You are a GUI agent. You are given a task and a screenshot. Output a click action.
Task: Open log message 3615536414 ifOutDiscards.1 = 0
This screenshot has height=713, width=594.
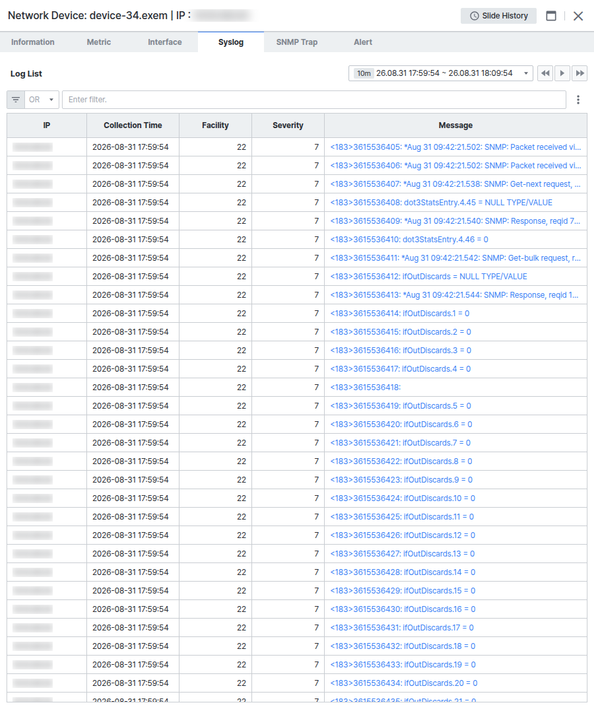click(x=400, y=314)
